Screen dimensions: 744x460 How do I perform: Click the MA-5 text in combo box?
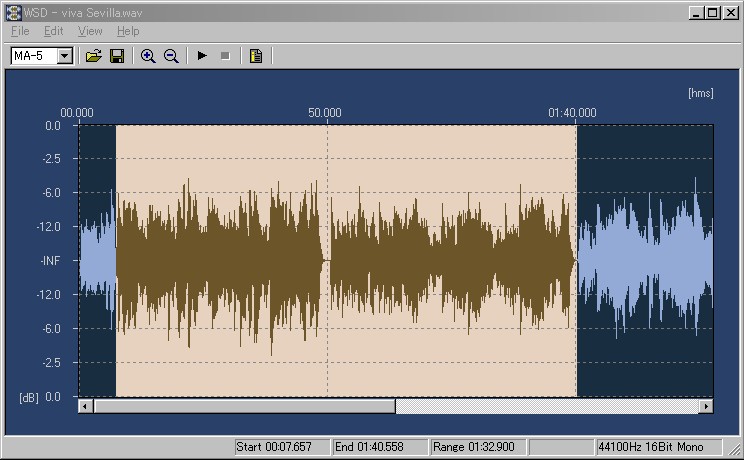click(28, 56)
